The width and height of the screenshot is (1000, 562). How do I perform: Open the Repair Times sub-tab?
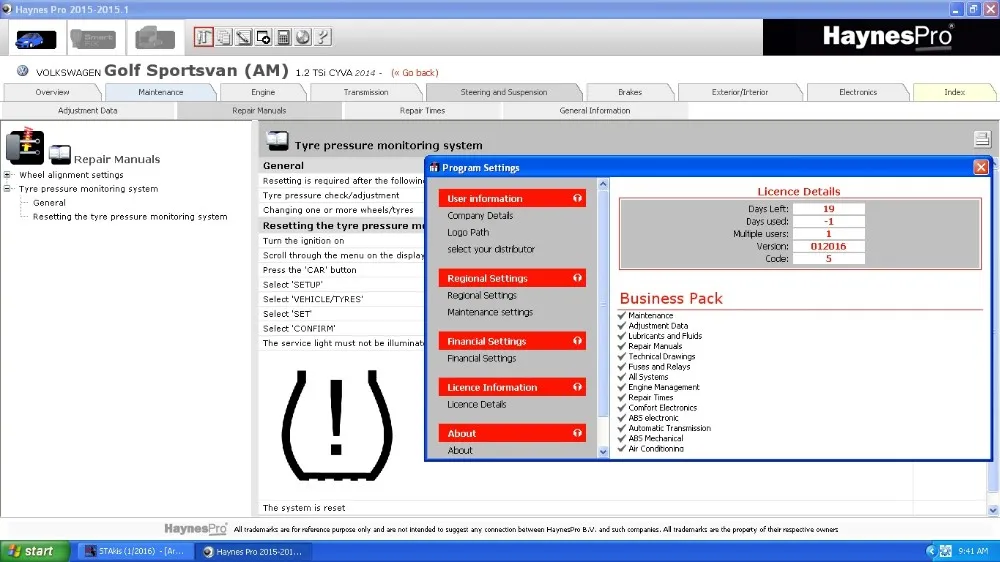[x=422, y=111]
